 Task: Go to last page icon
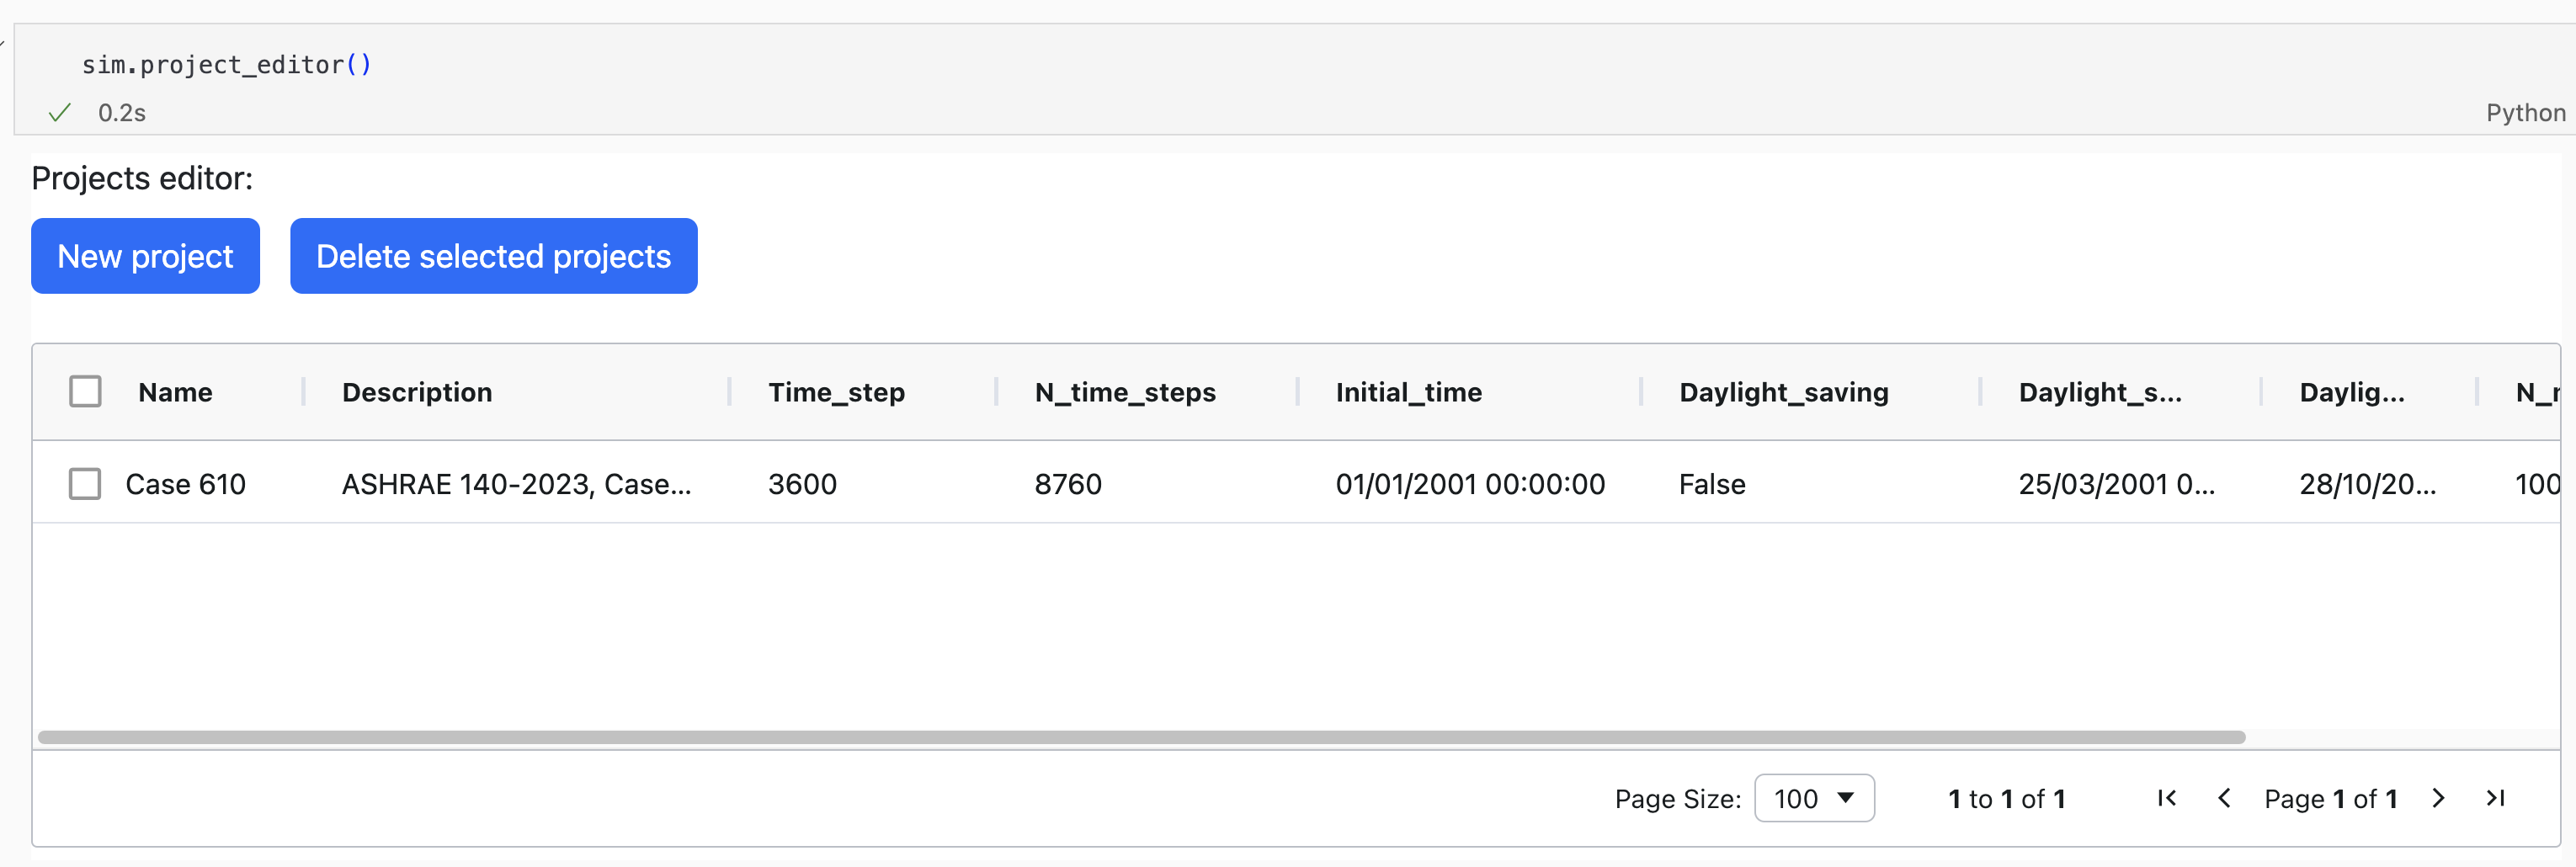[x=2496, y=798]
